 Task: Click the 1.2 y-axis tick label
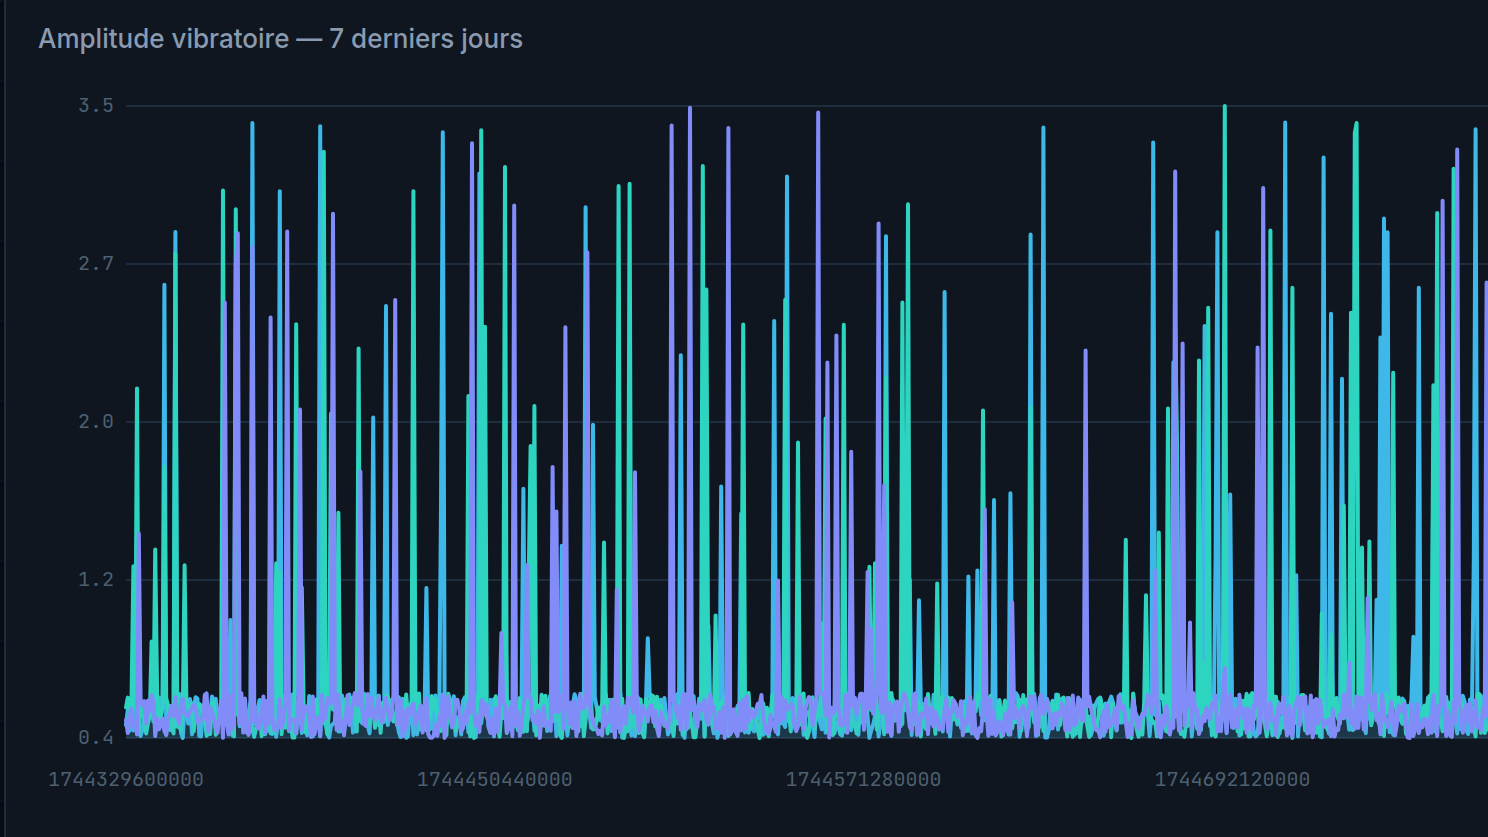pos(96,580)
